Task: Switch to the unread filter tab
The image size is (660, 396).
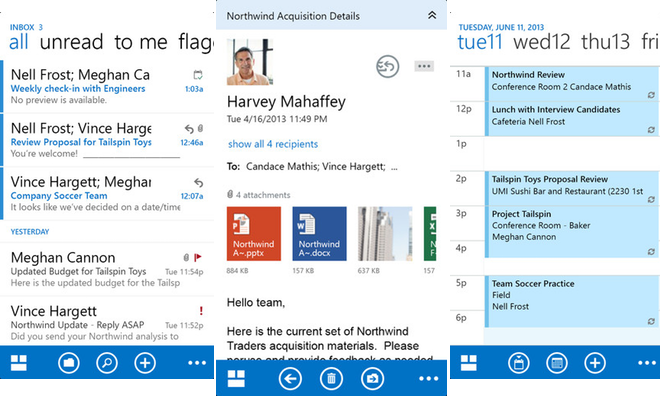Action: pyautogui.click(x=71, y=42)
